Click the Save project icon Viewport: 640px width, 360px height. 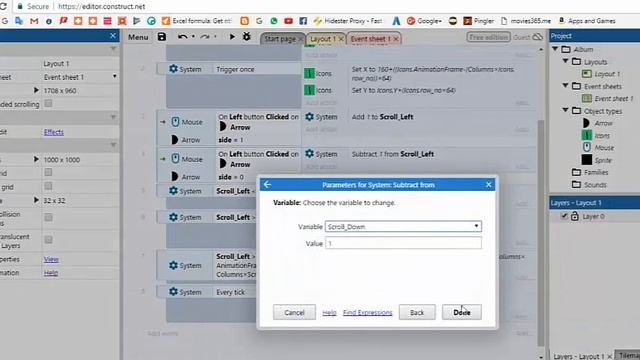point(162,37)
